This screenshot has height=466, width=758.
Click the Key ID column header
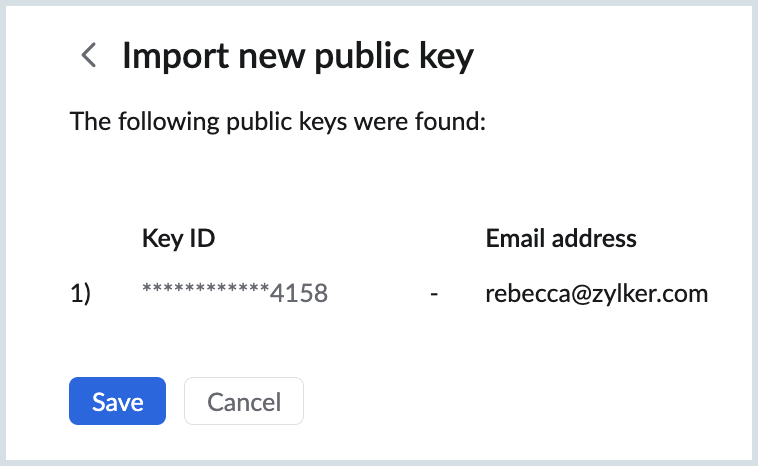click(179, 239)
